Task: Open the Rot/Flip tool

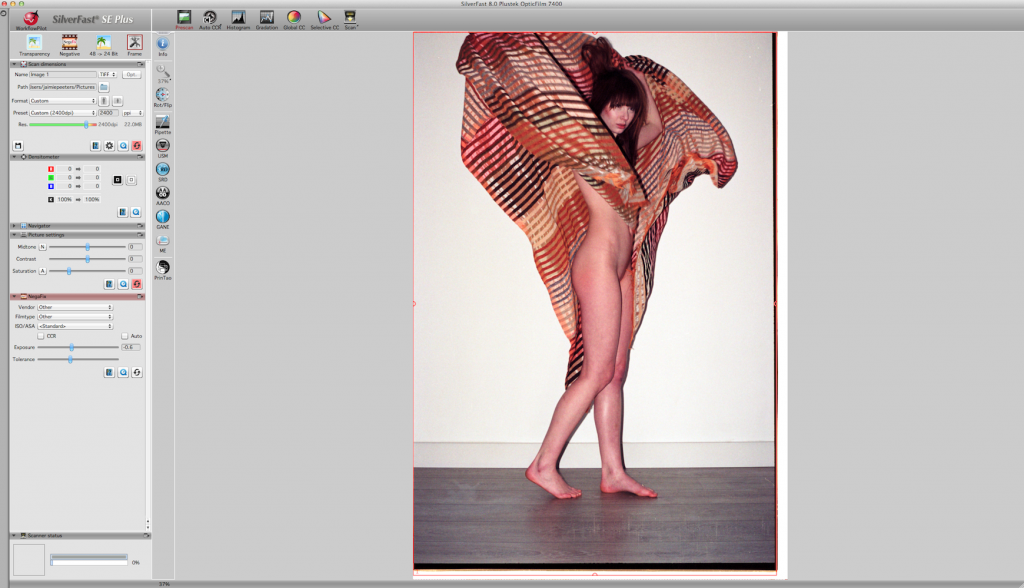Action: tap(163, 97)
